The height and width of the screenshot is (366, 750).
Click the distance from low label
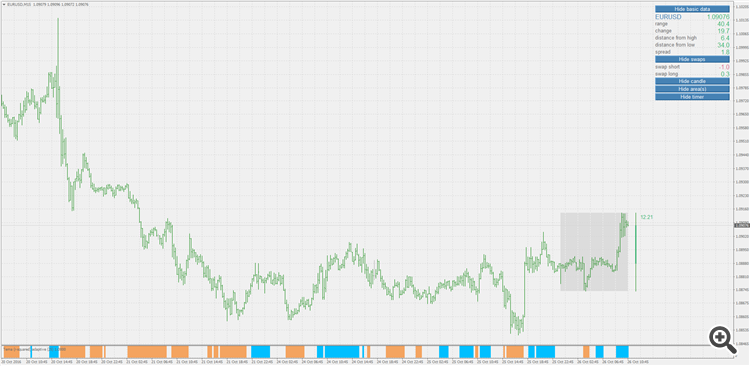pos(675,45)
